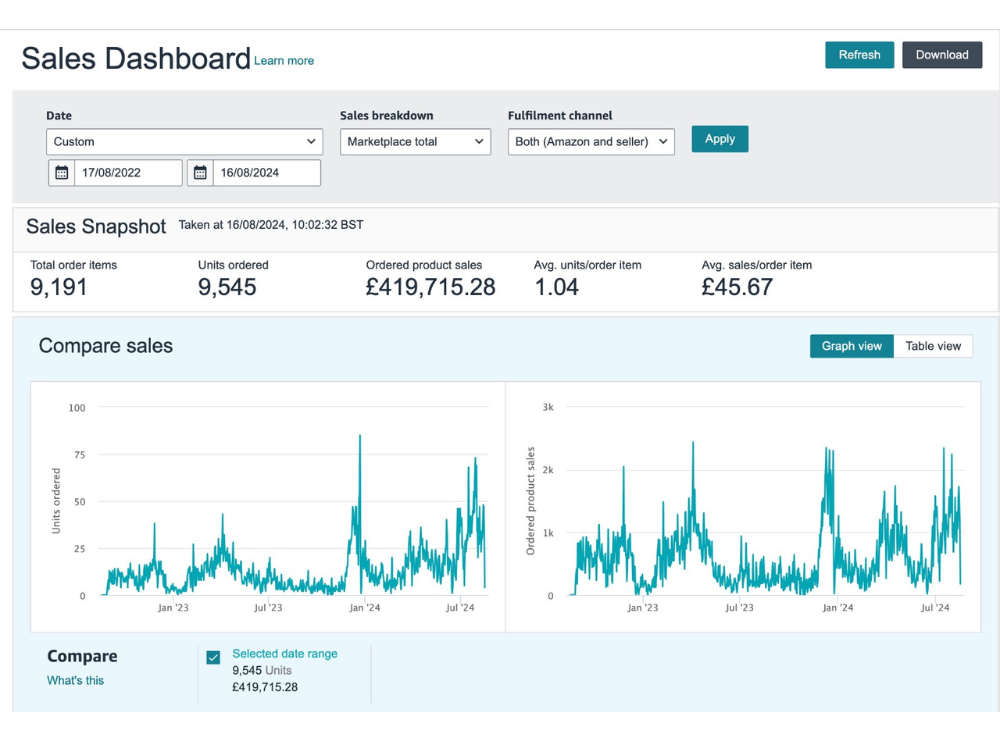Screen dimensions: 1000x750
Task: Click the start date calendar icon
Action: 62,173
